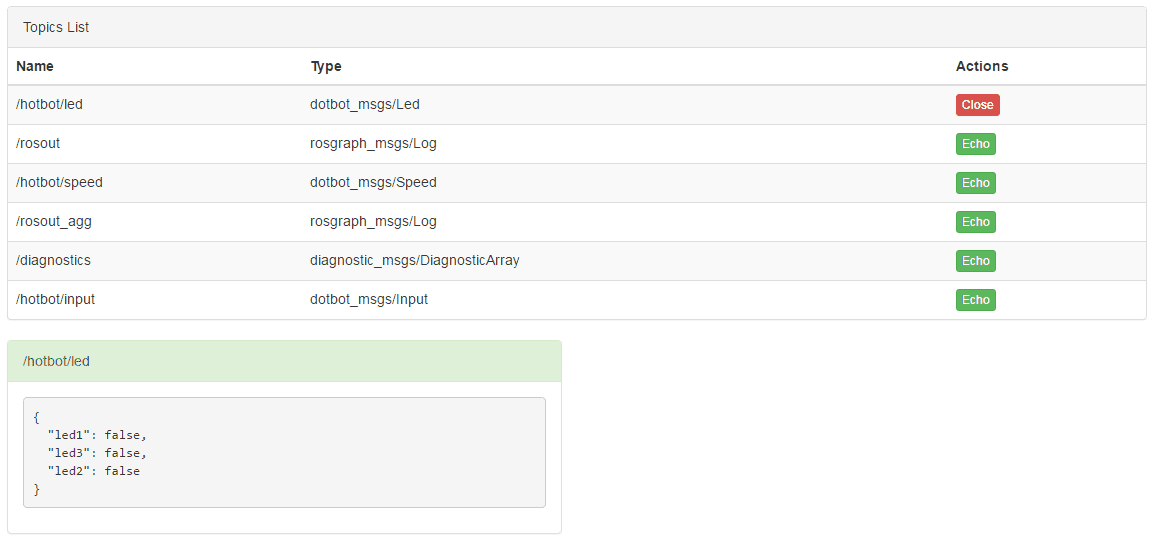Select the /rosout_agg name cell
This screenshot has width=1160, height=542.
(54, 221)
